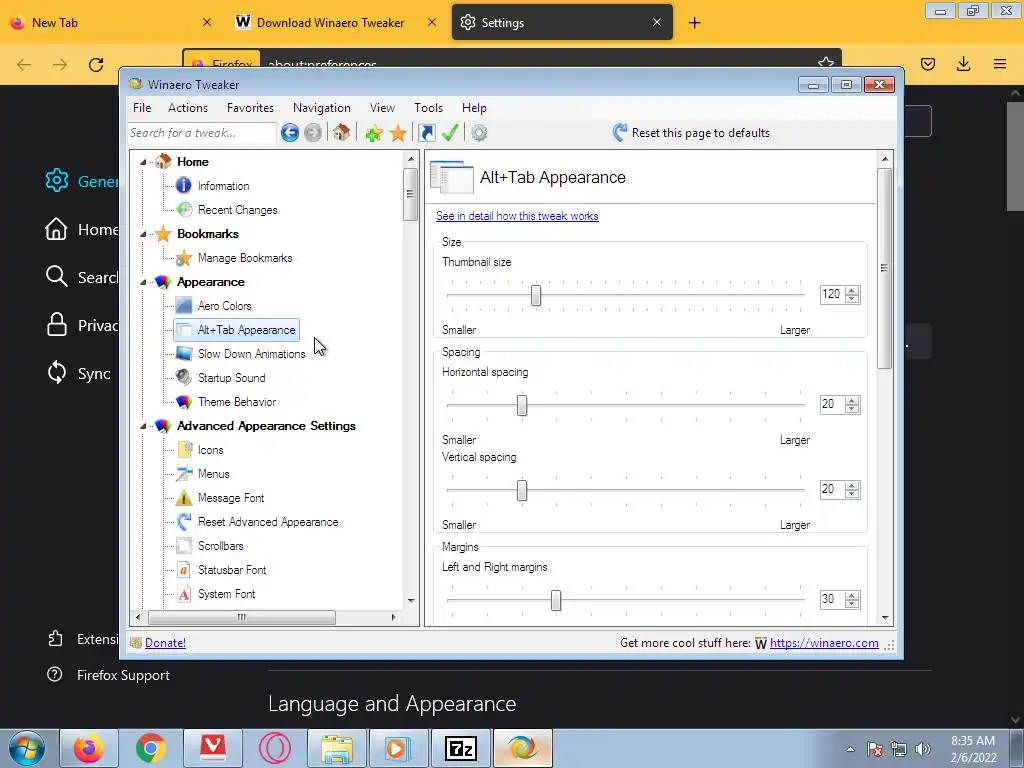Increase Vertical spacing with up stepper arrow
The image size is (1024, 768).
click(x=852, y=485)
